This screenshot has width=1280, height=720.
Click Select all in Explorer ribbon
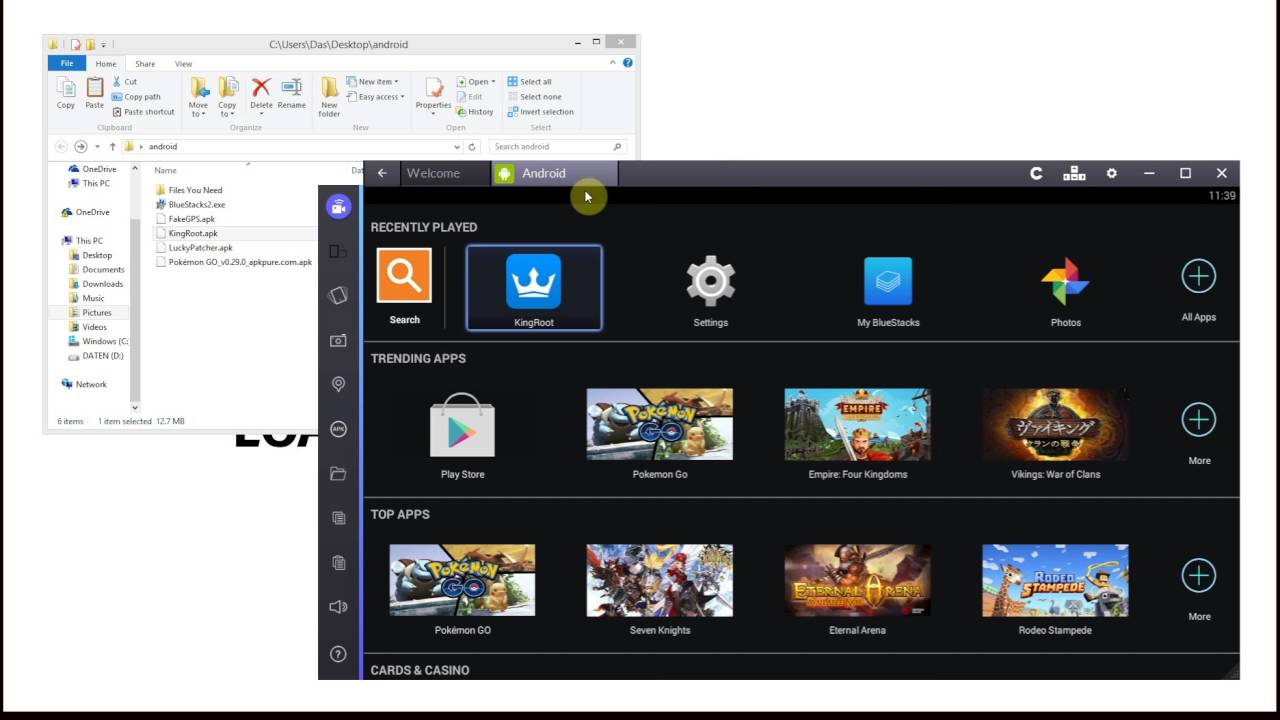coord(529,82)
